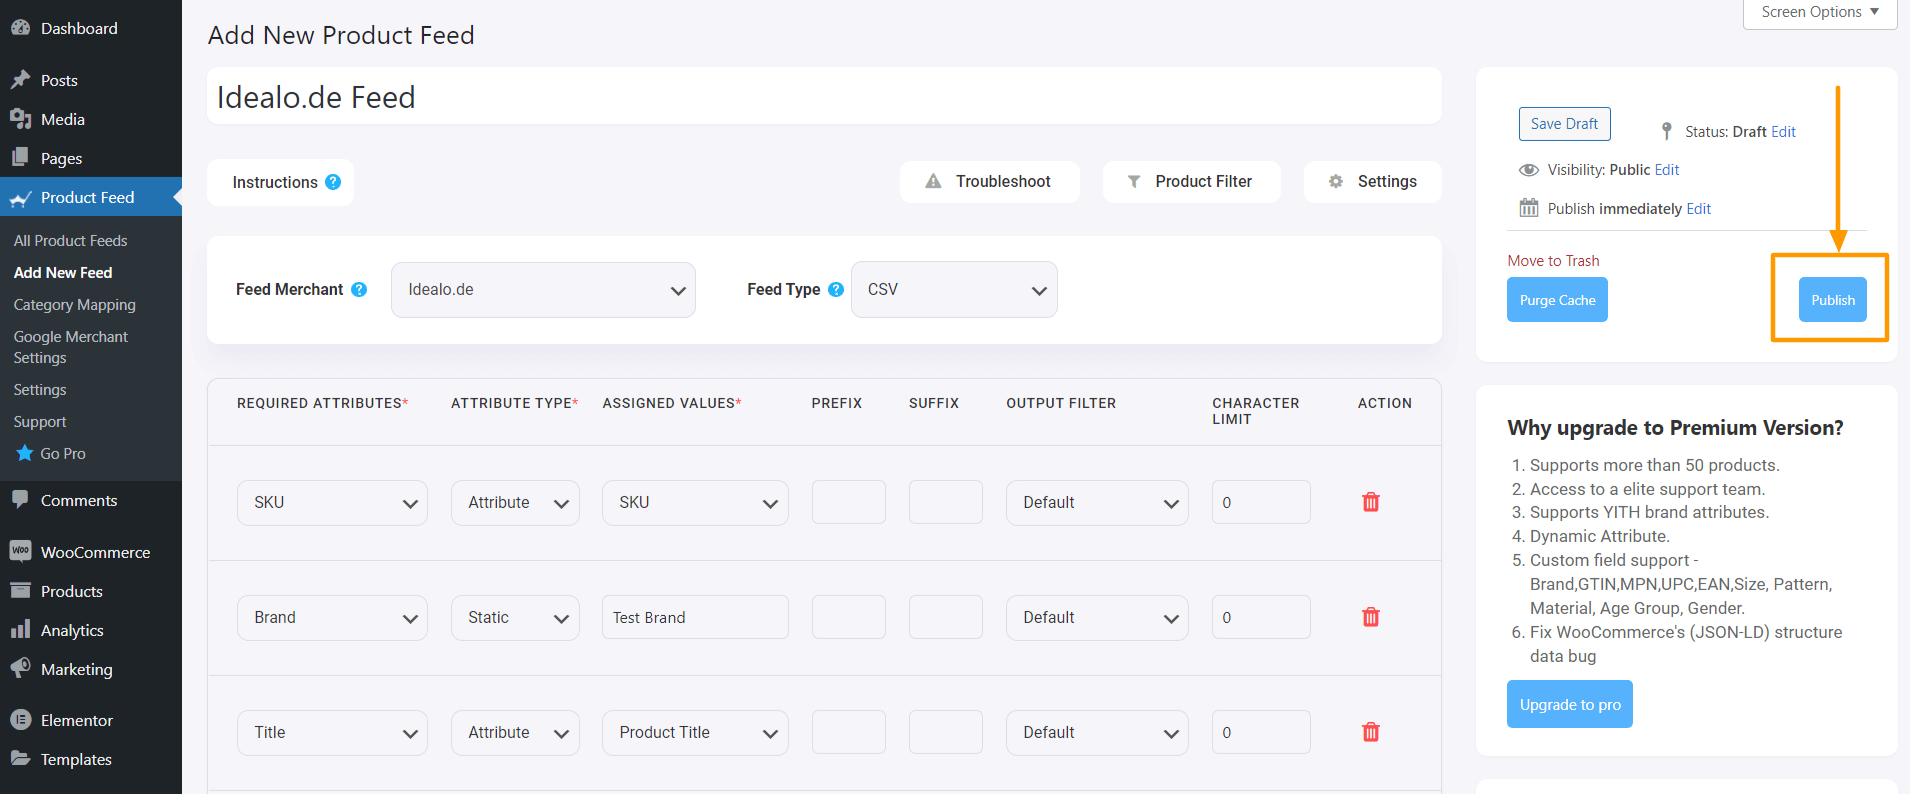The image size is (1910, 794).
Task: Expand the Screen Options panel
Action: [1819, 13]
